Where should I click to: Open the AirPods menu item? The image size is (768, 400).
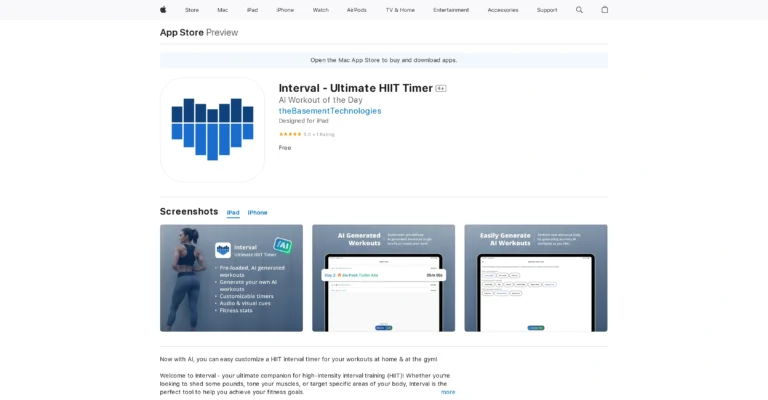point(356,10)
